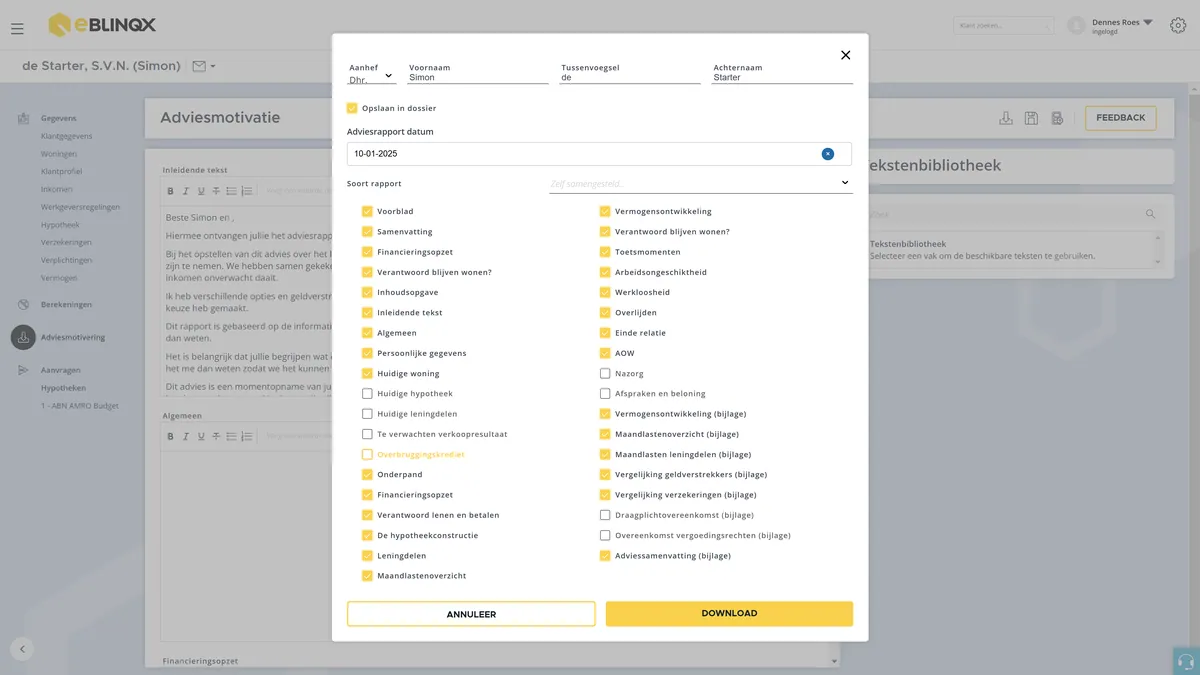This screenshot has width=1200, height=675.
Task: Collapse the sidebar with the chevron button
Action: coord(22,649)
